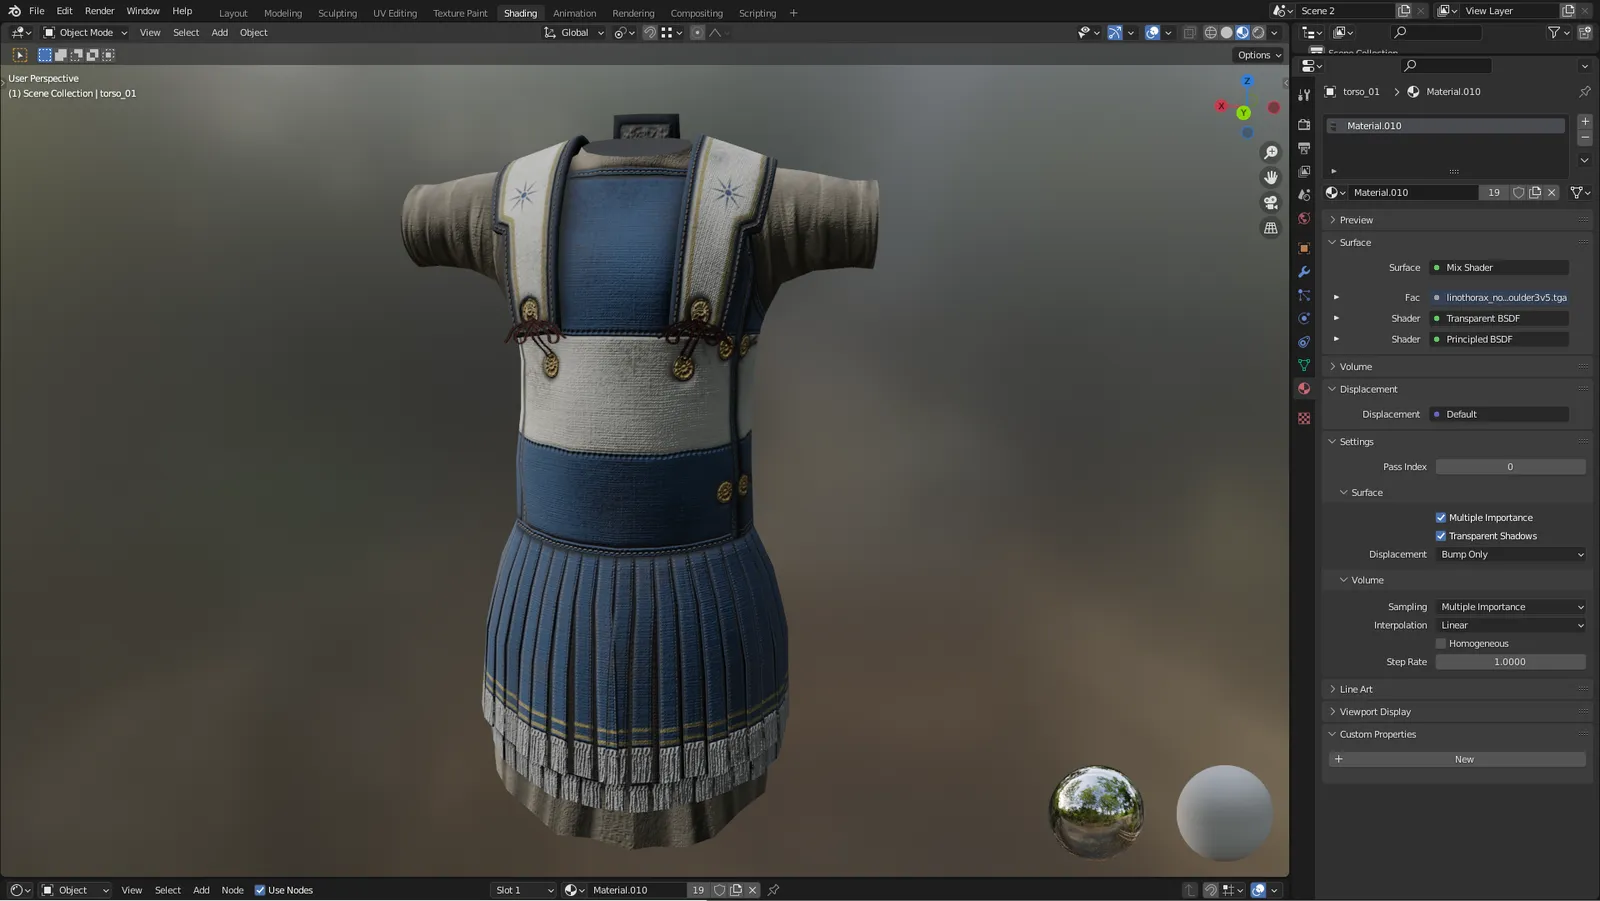Viewport: 1600px width, 901px height.
Task: Open the World properties tab
Action: pos(1304,219)
